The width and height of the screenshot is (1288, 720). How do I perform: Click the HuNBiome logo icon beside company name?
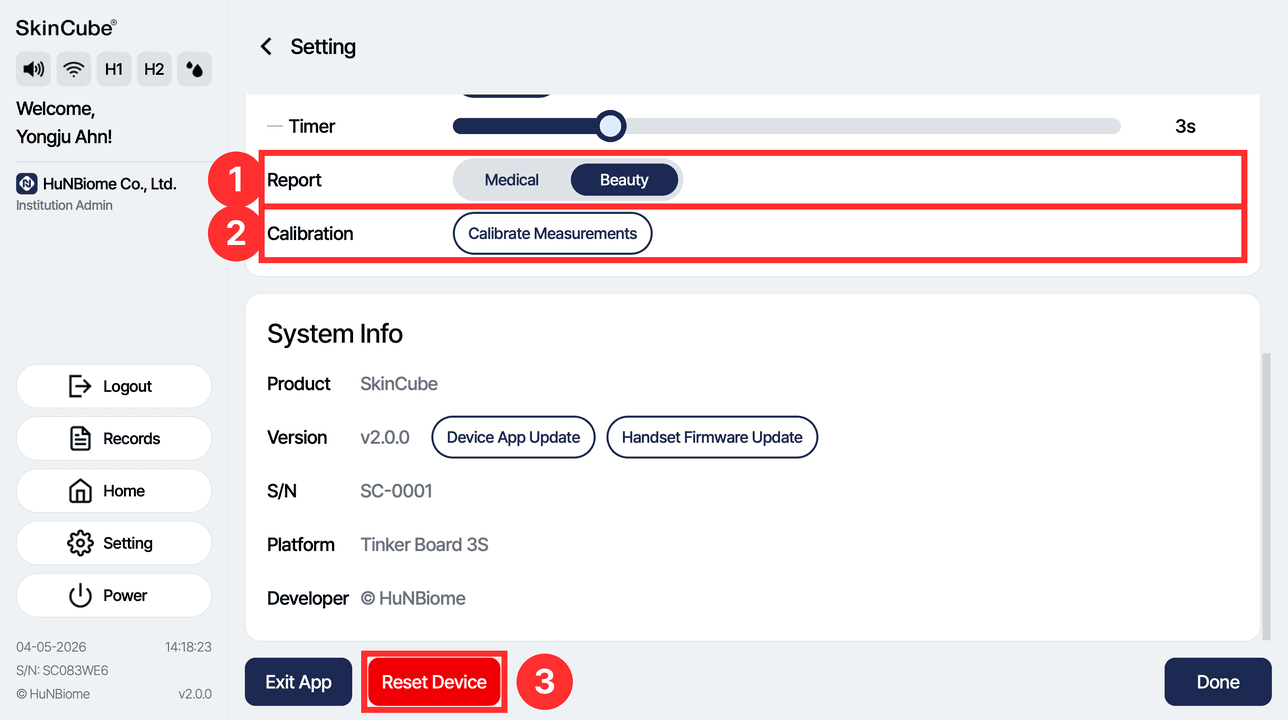pyautogui.click(x=27, y=183)
